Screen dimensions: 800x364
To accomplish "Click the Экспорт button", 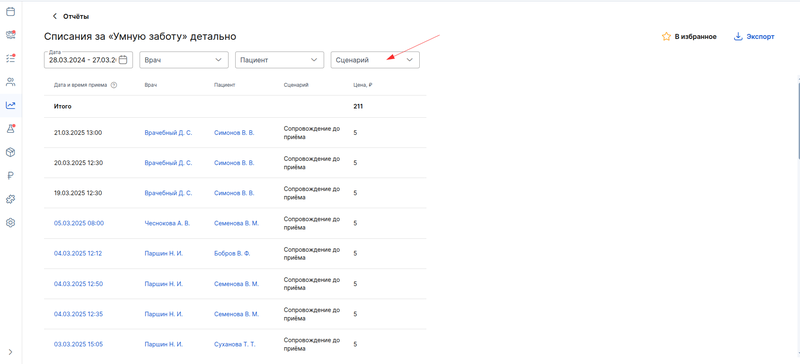I will pyautogui.click(x=754, y=37).
